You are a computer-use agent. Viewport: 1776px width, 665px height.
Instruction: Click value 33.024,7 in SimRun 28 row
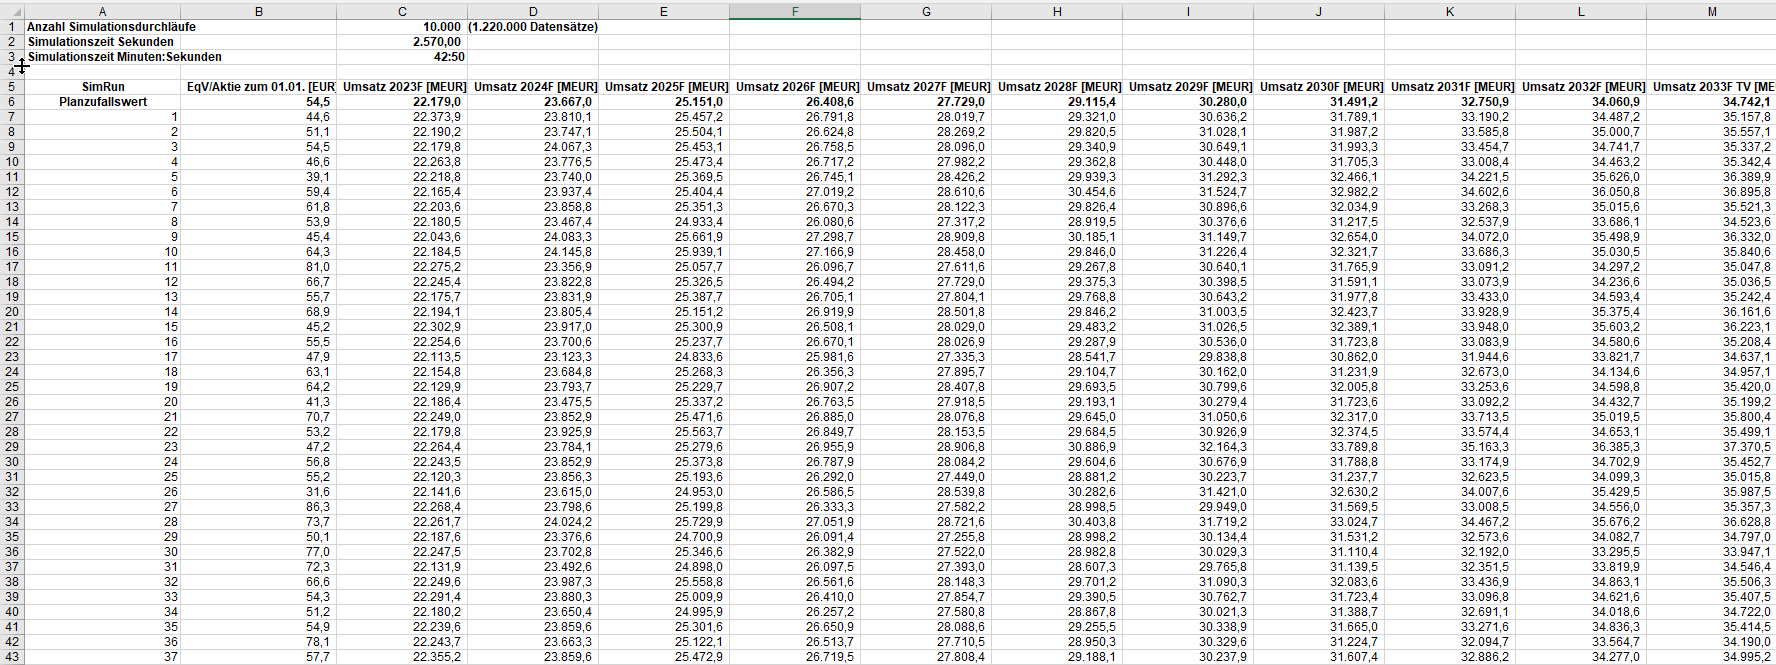tap(1354, 522)
